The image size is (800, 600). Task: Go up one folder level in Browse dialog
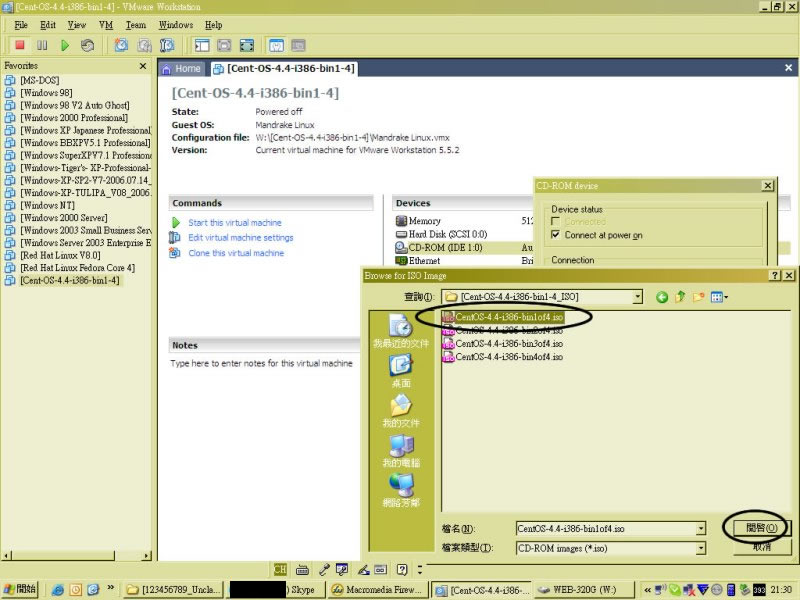(680, 297)
